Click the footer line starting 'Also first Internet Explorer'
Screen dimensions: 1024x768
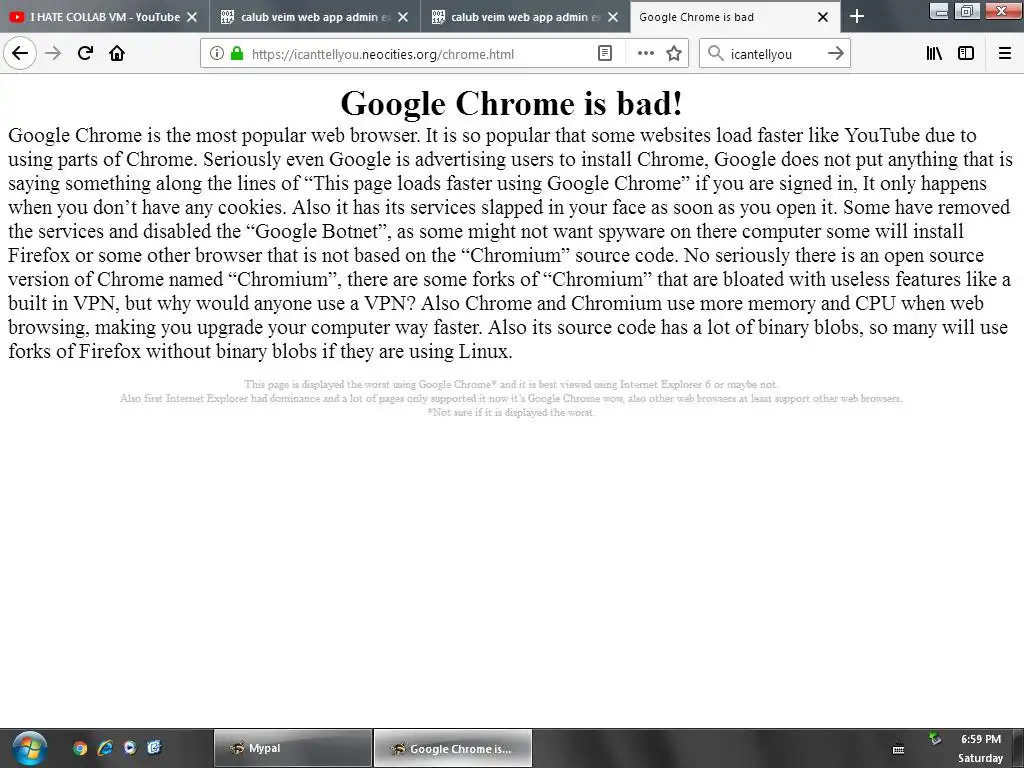[x=511, y=398]
